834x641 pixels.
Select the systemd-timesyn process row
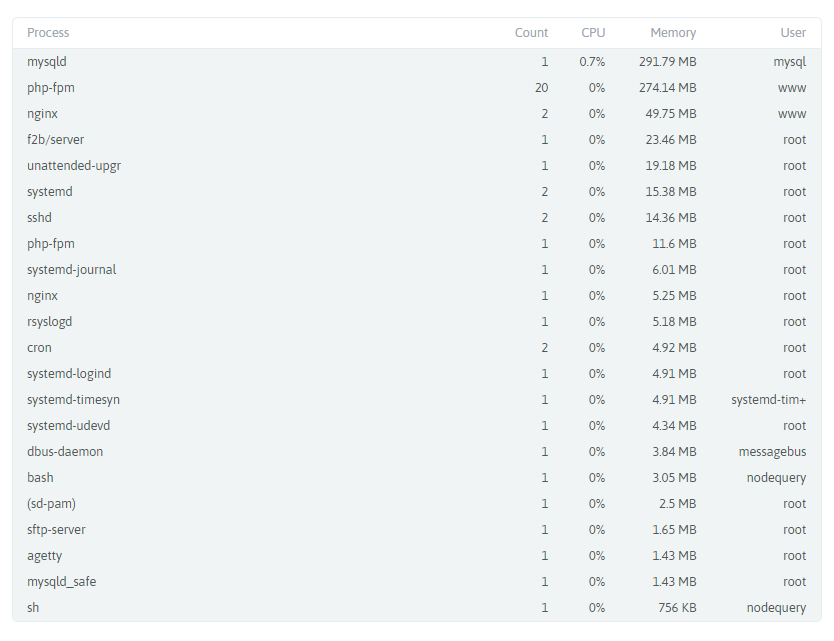click(x=73, y=400)
